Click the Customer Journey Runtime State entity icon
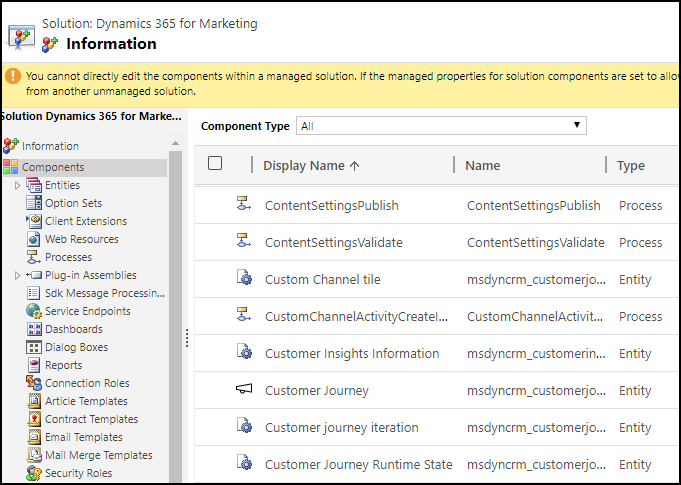 244,462
